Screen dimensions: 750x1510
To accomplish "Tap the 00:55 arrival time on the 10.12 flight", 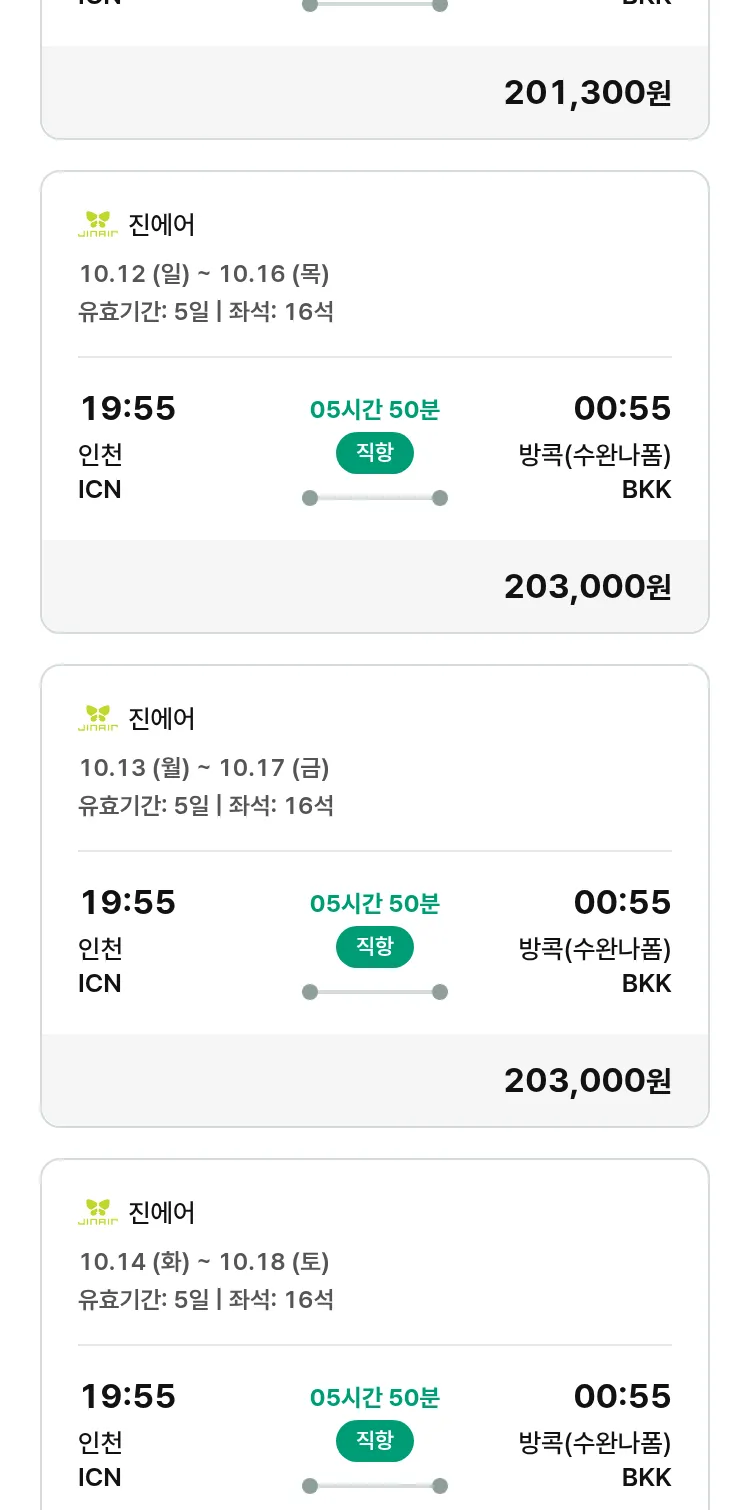I will tap(622, 409).
